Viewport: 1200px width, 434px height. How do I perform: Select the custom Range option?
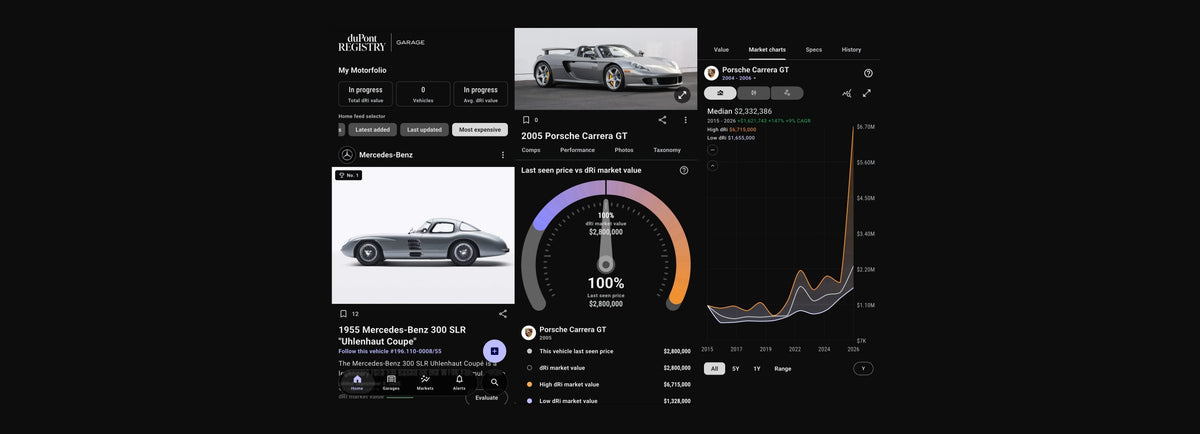click(x=782, y=369)
